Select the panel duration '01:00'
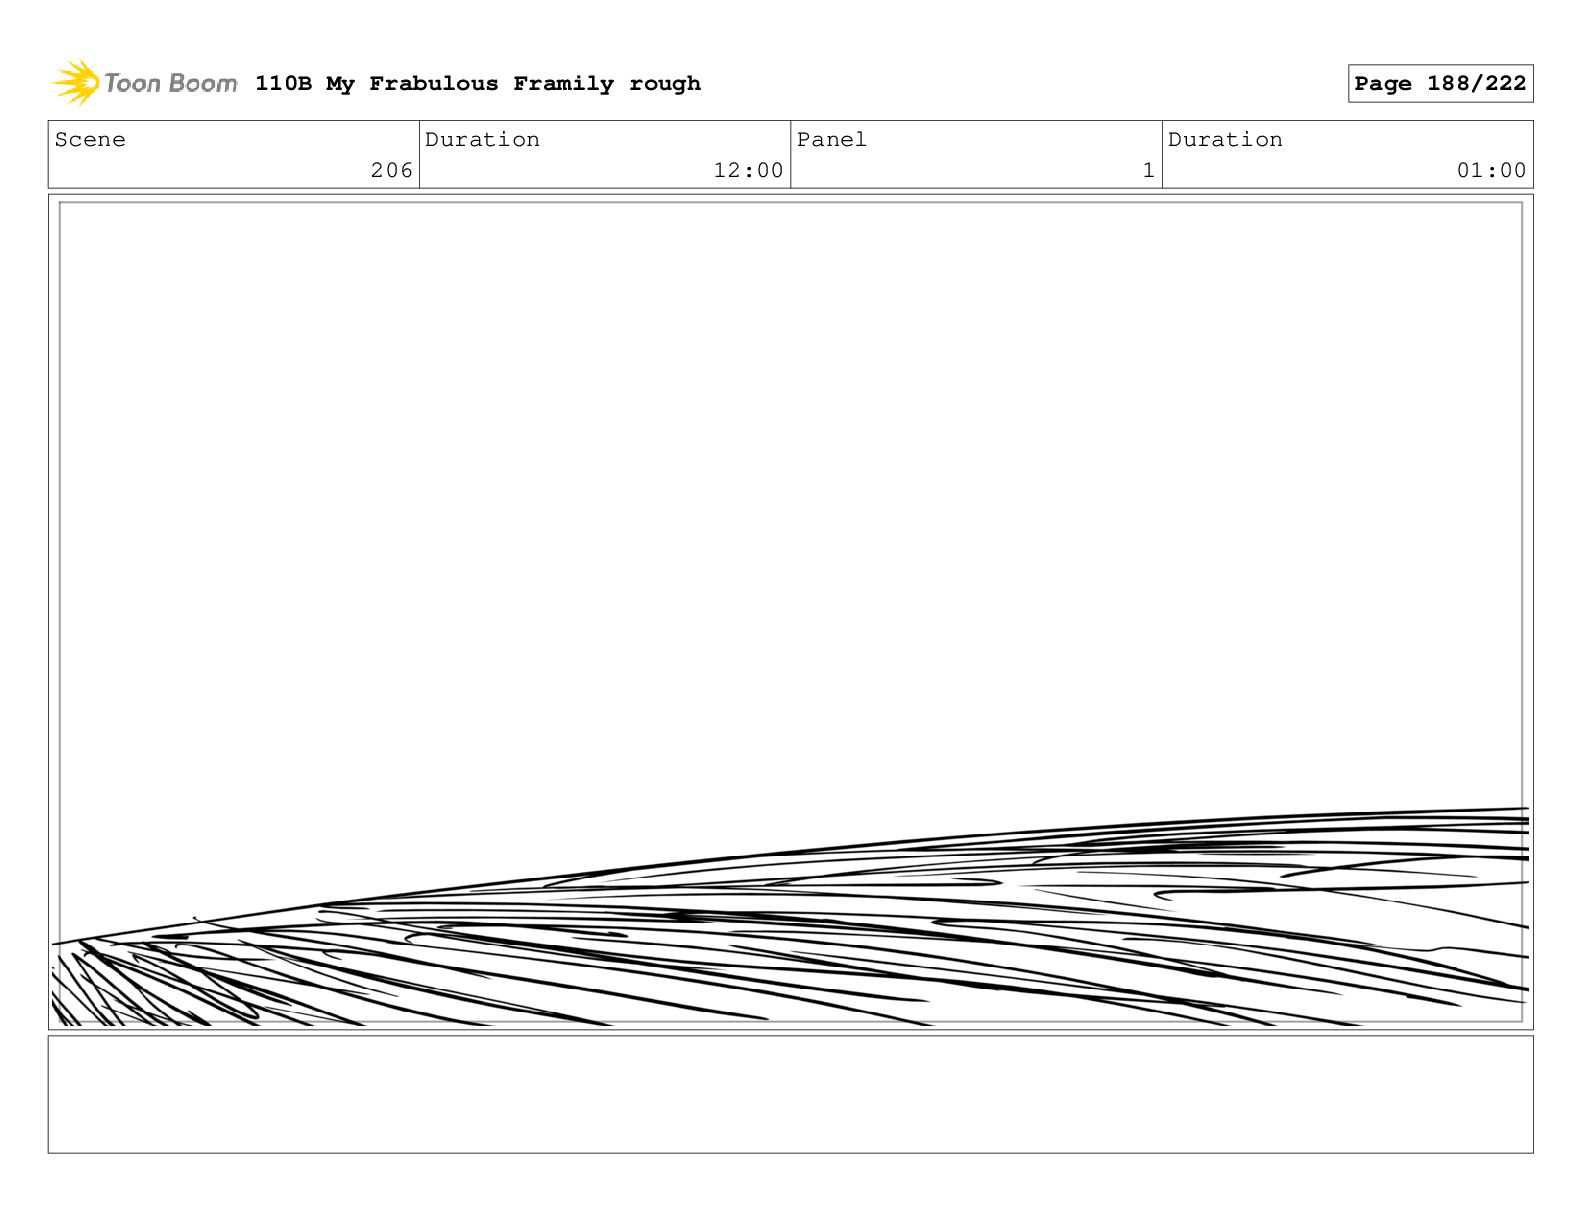Screen dimensions: 1582x1225 [x=1491, y=171]
